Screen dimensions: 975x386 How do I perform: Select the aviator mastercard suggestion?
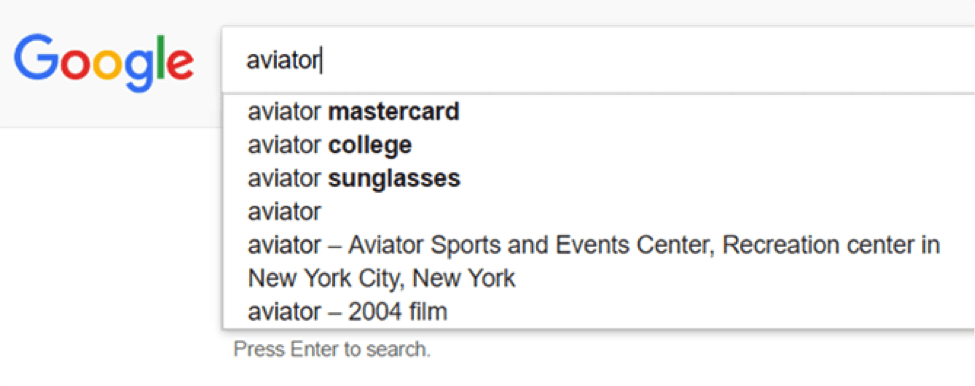point(598,112)
